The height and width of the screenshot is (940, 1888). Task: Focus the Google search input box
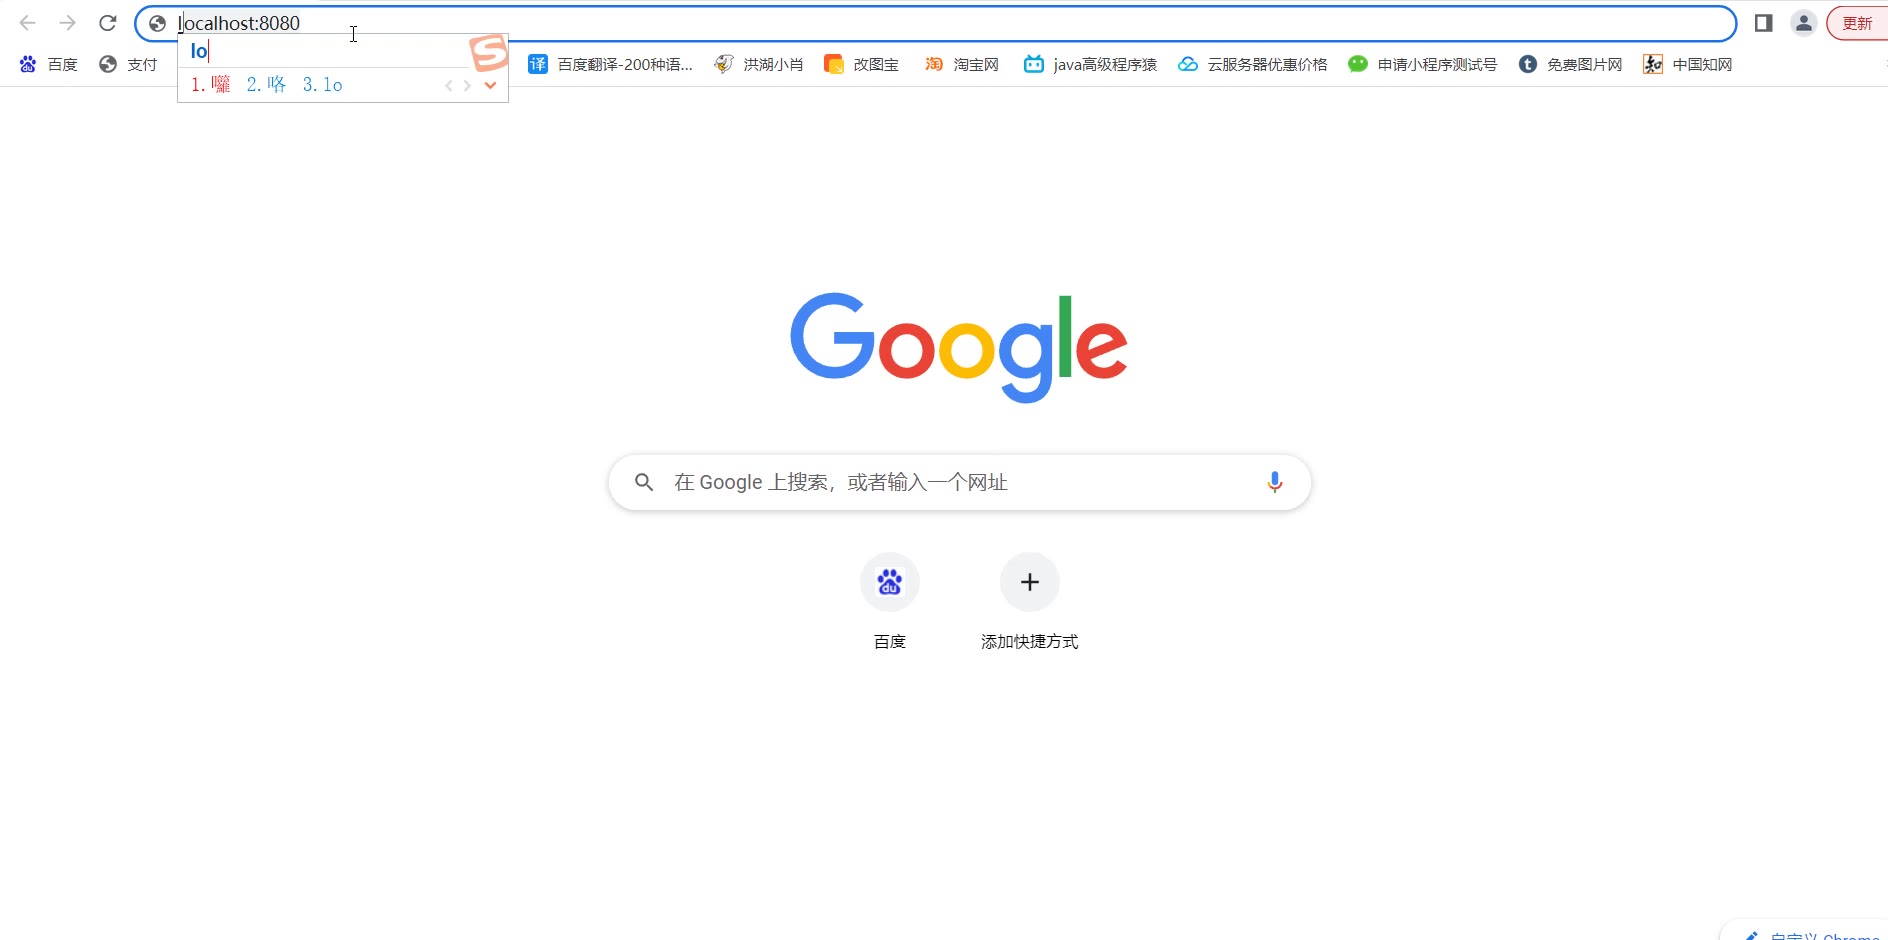coord(960,482)
